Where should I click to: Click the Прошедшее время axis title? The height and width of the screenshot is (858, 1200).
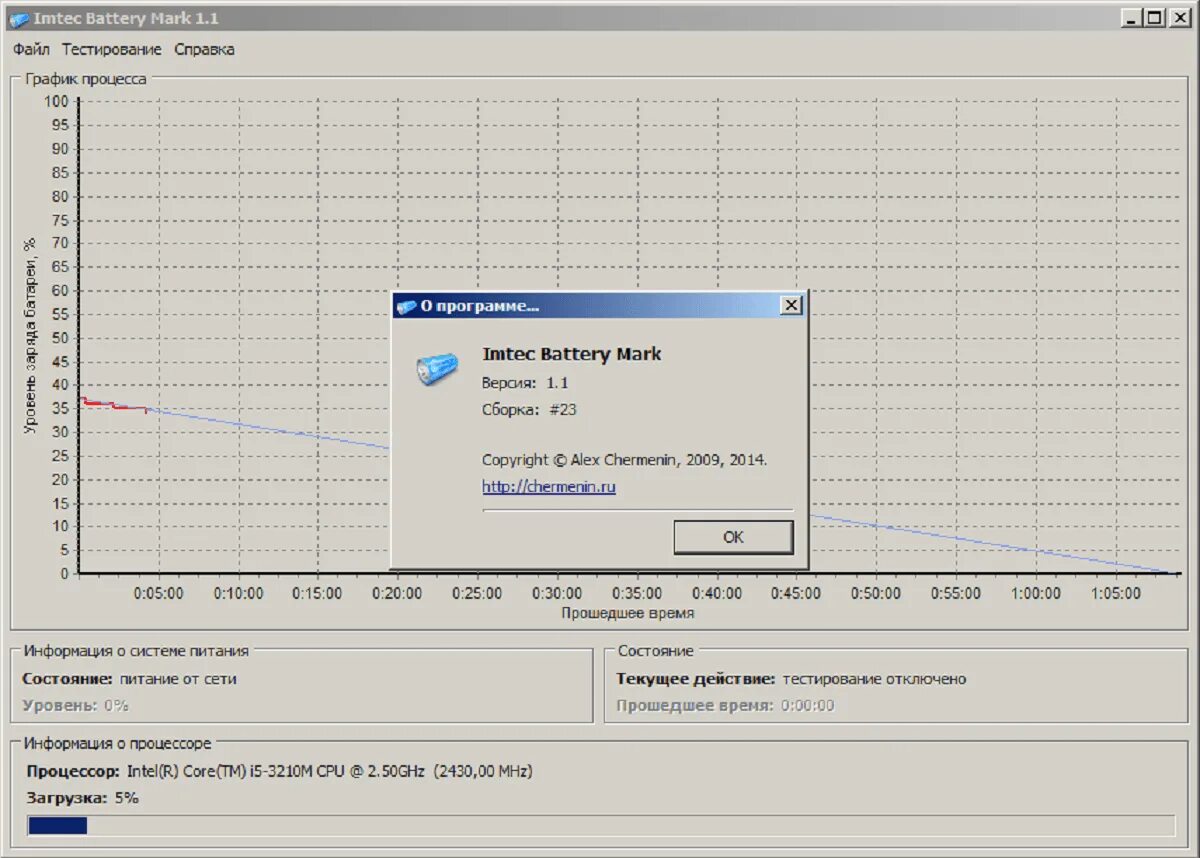point(627,612)
